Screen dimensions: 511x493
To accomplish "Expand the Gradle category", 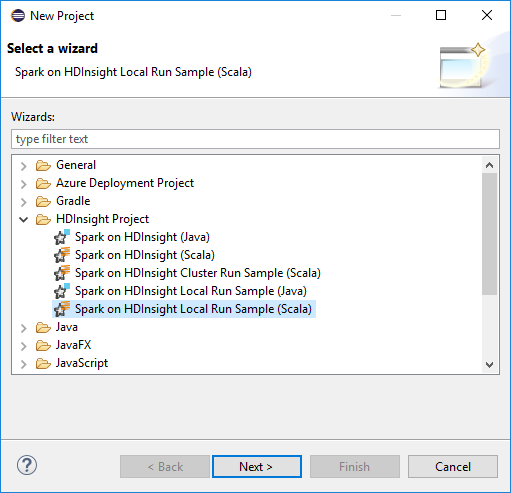I will 23,202.
